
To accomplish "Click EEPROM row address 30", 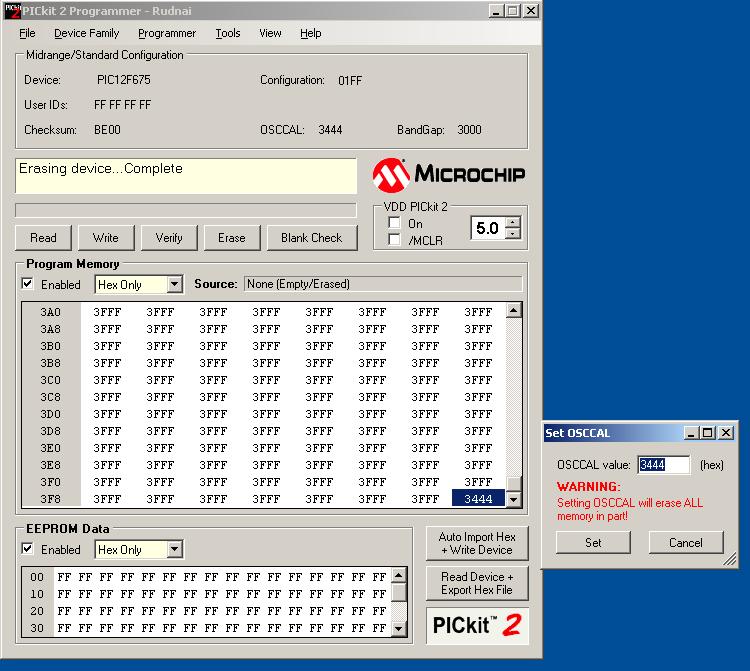I will 37,628.
